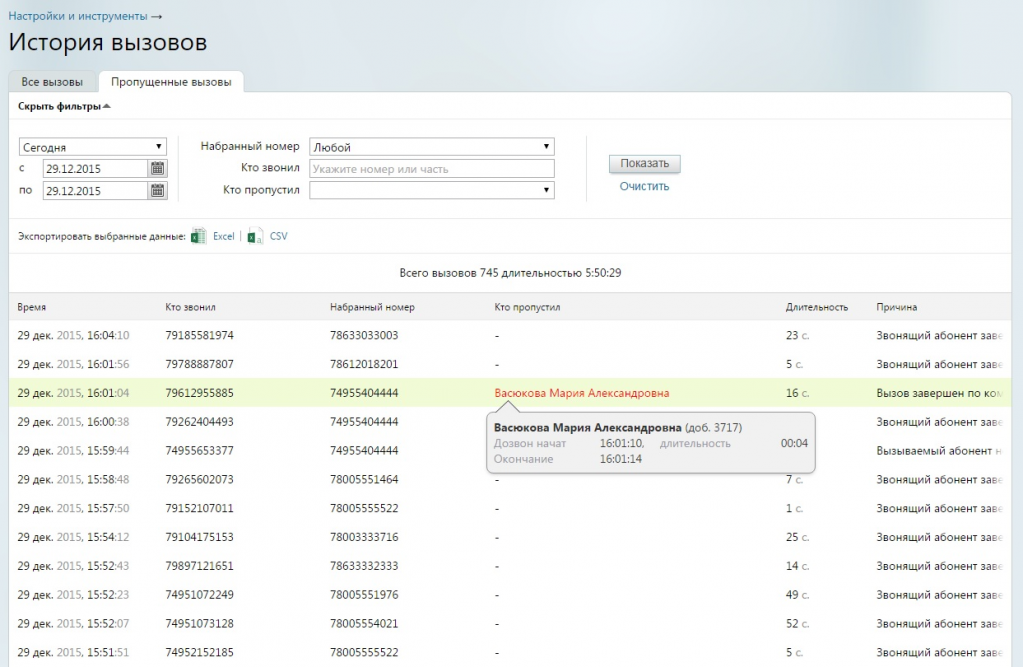
Task: Focus the Кто звонил input field
Action: 431,169
